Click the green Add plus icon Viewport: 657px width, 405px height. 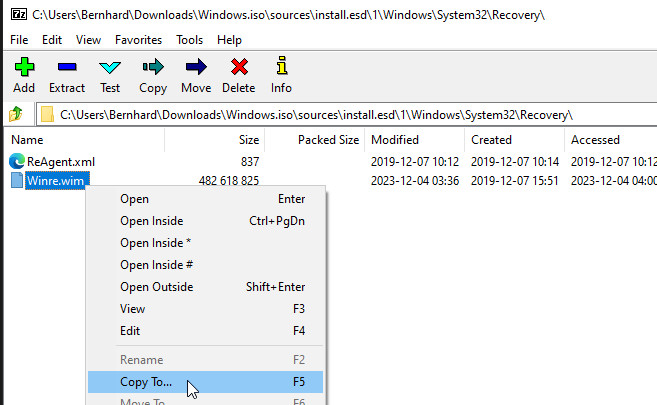(24, 68)
